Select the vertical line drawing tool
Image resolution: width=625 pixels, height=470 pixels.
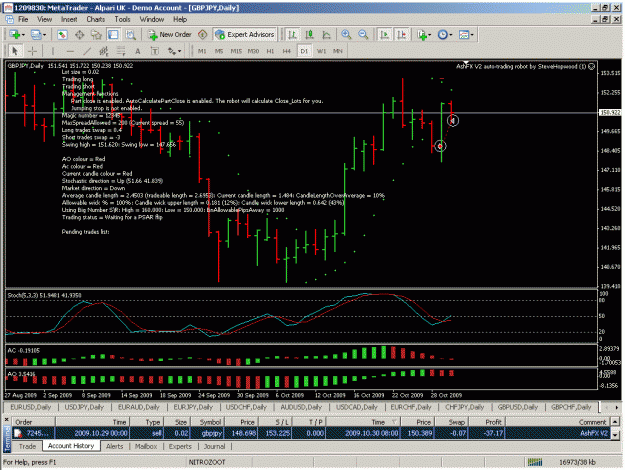click(53, 51)
